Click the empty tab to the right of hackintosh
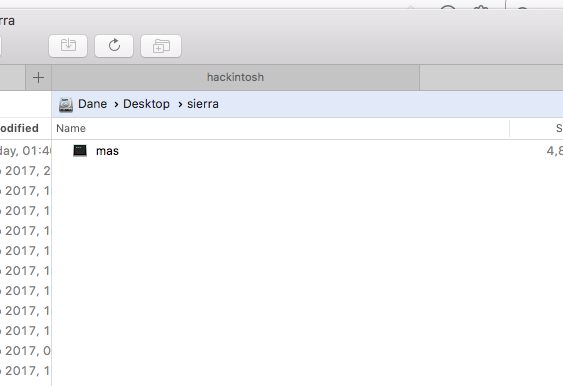 [491, 77]
